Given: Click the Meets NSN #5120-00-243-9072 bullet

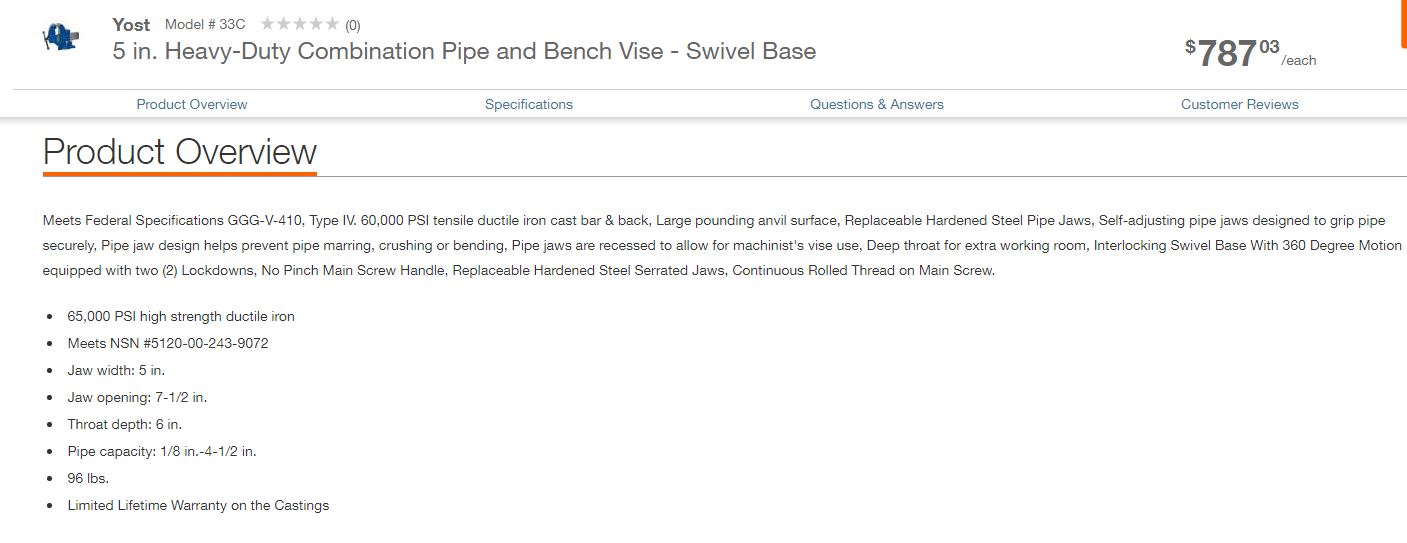Looking at the screenshot, I should (168, 343).
